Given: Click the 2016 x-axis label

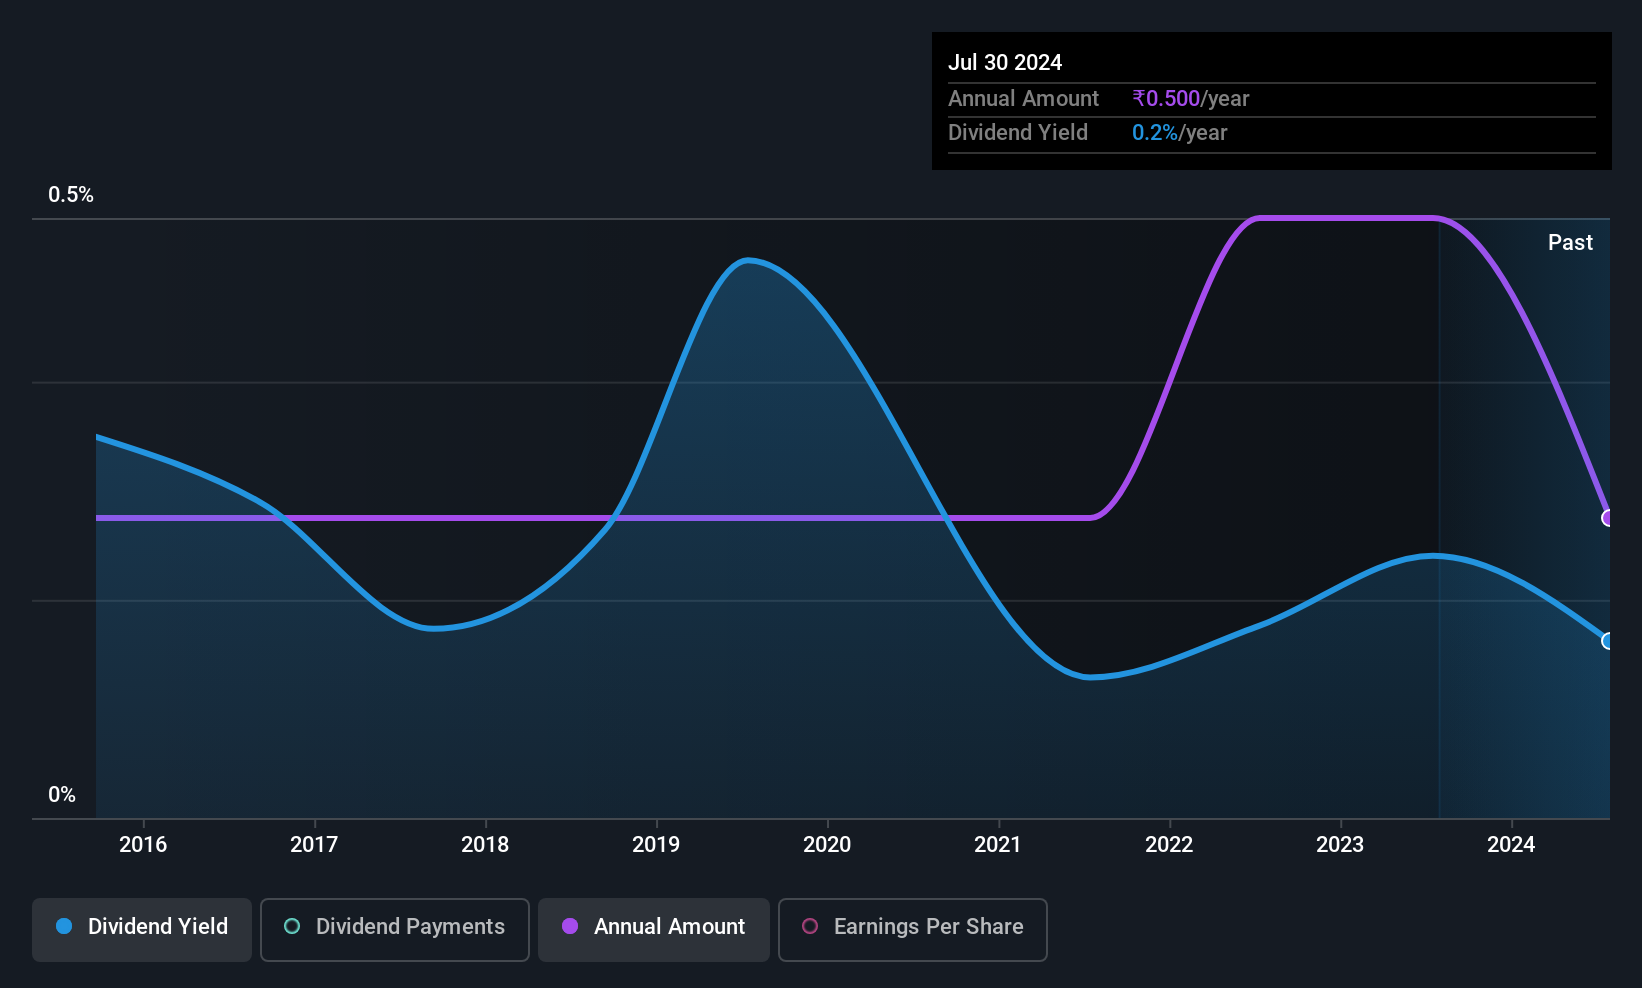Looking at the screenshot, I should coord(143,844).
